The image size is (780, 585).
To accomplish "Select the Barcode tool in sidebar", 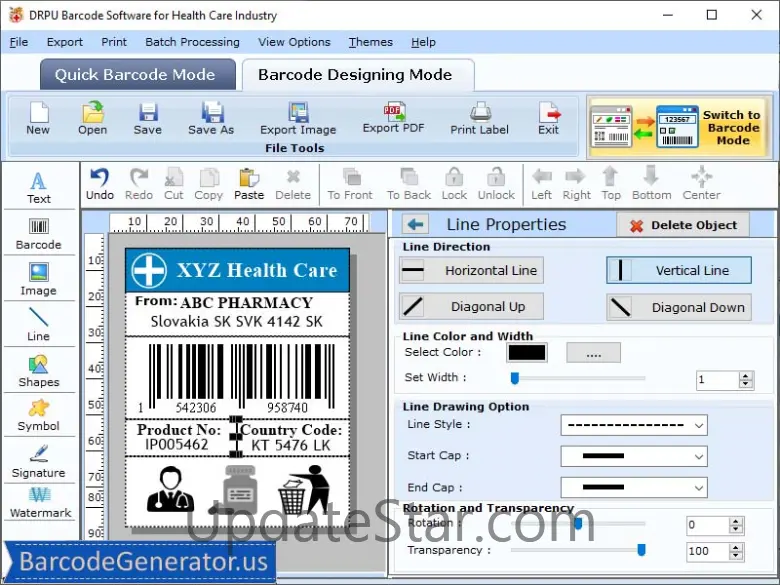I will point(39,234).
